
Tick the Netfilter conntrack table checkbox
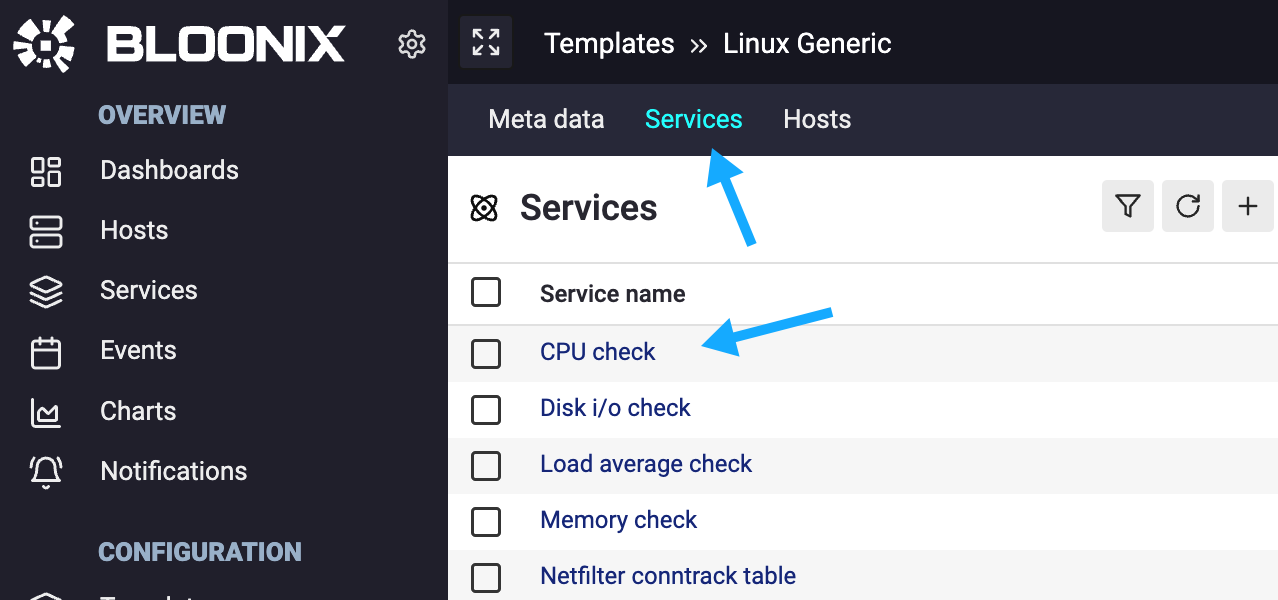pyautogui.click(x=486, y=577)
